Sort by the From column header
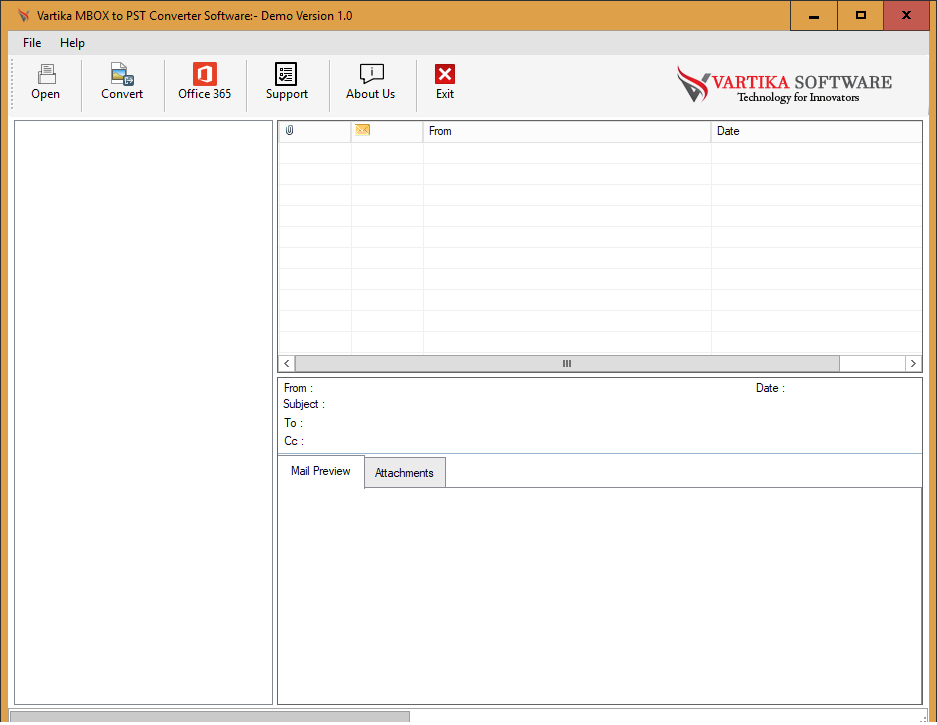The height and width of the screenshot is (725, 937). (567, 131)
